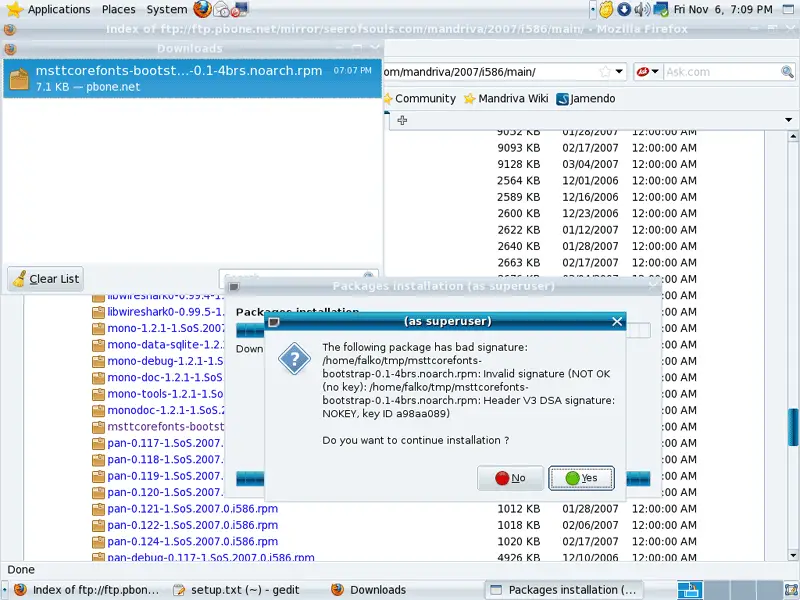Viewport: 800px width, 600px height.
Task: Click the clock showing Fri Nov 6
Action: 722,9
